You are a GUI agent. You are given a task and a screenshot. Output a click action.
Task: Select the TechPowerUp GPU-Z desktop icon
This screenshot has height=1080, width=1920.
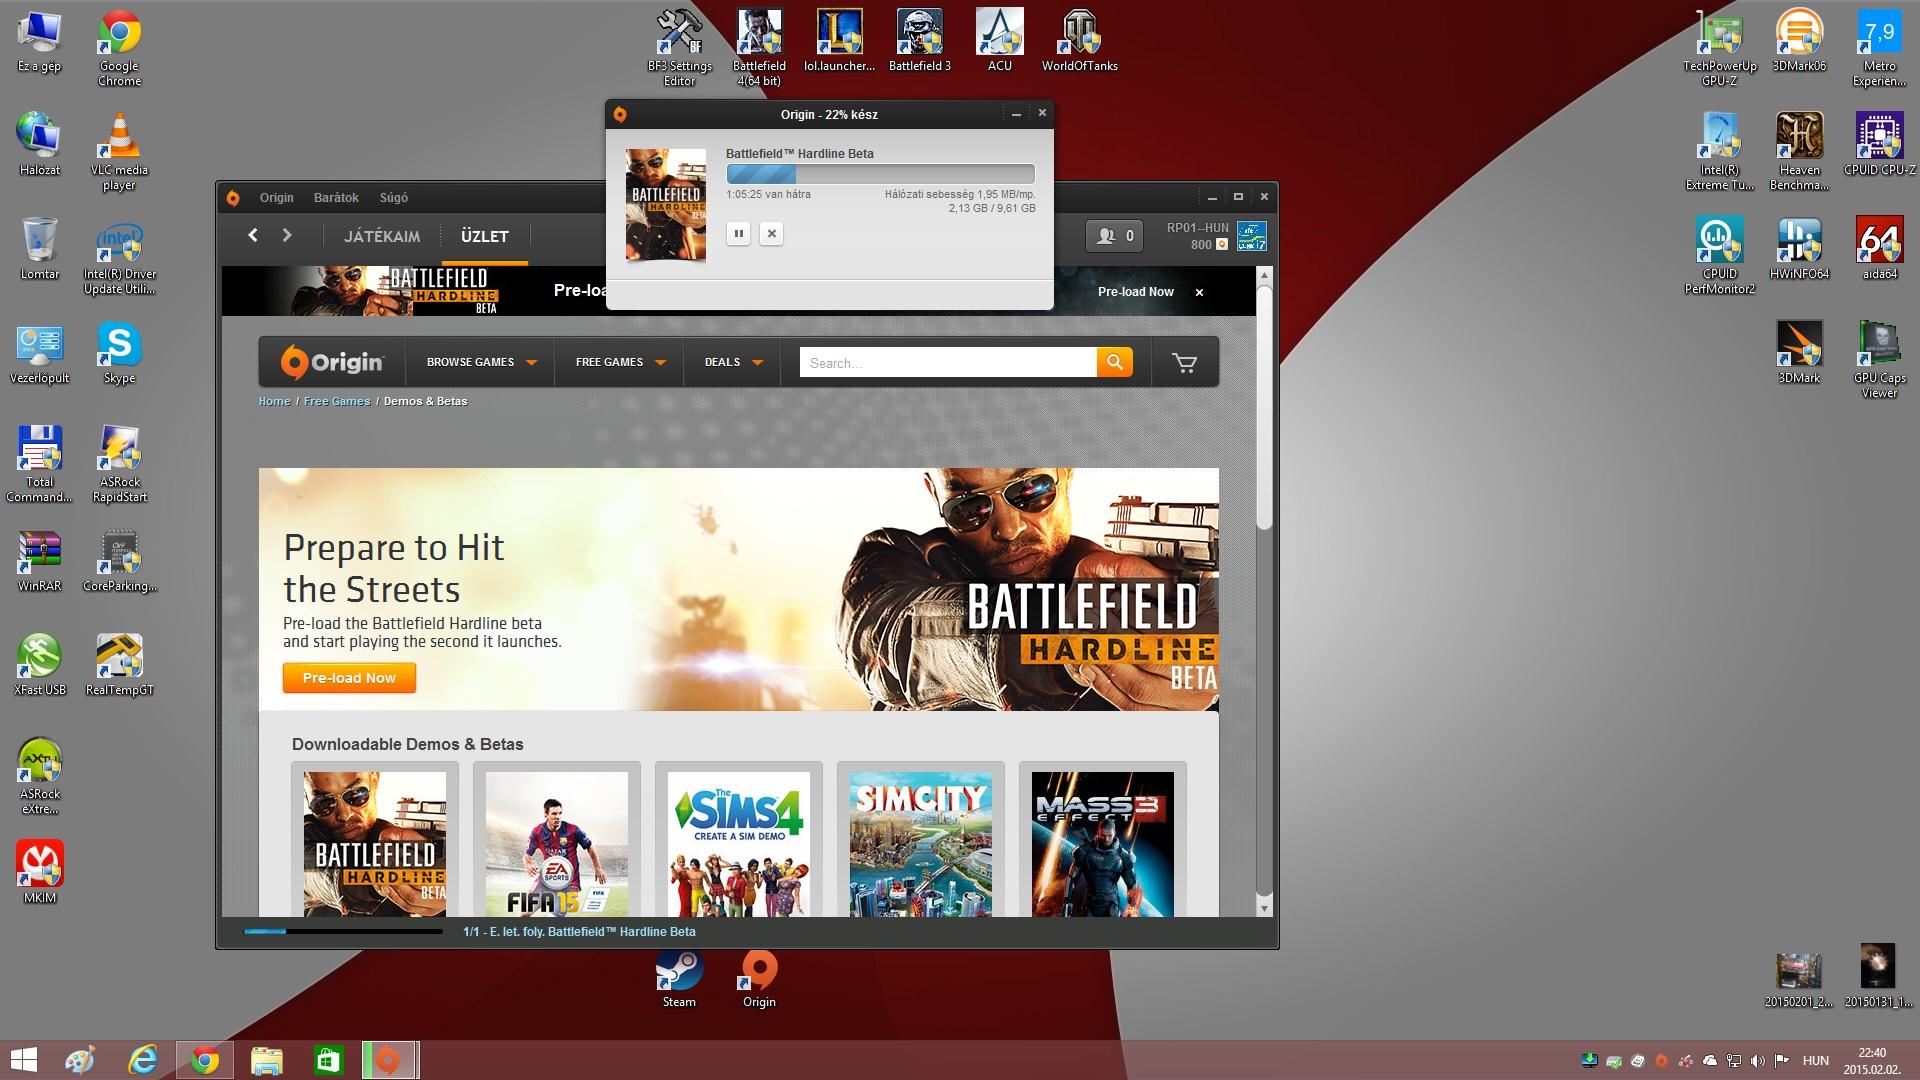pos(1719,48)
